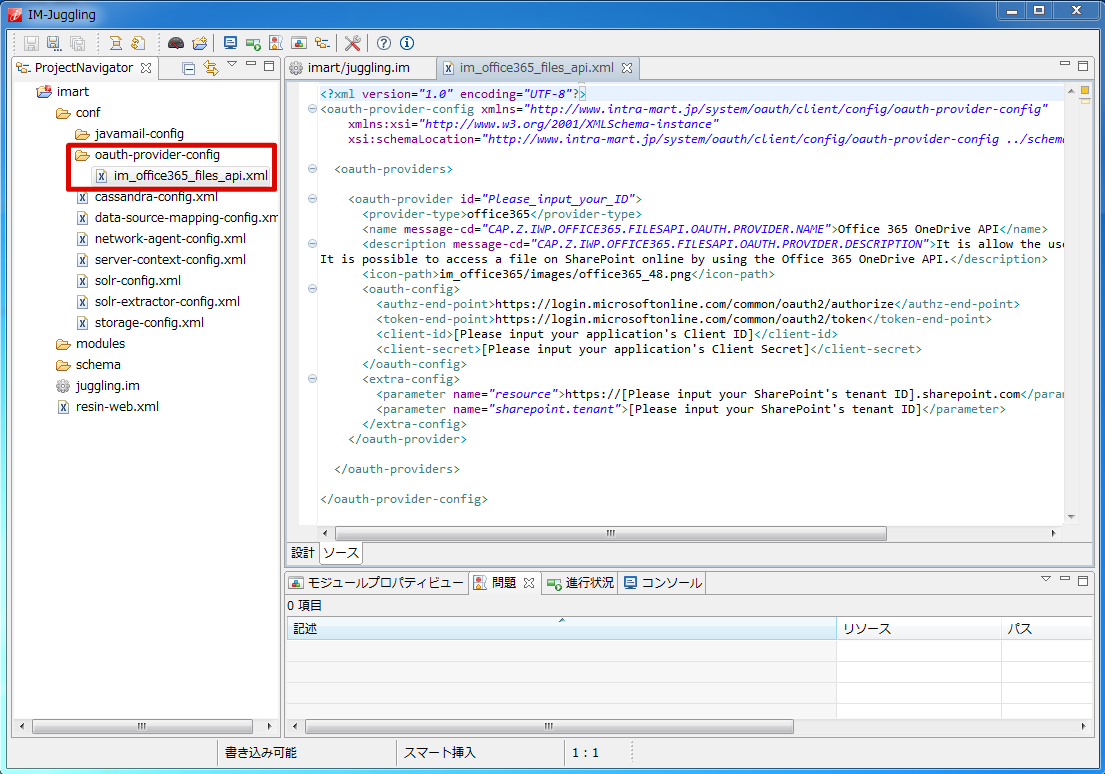Open the bottom panel view menu triangle
Viewport: 1105px width, 774px height.
(x=1046, y=579)
